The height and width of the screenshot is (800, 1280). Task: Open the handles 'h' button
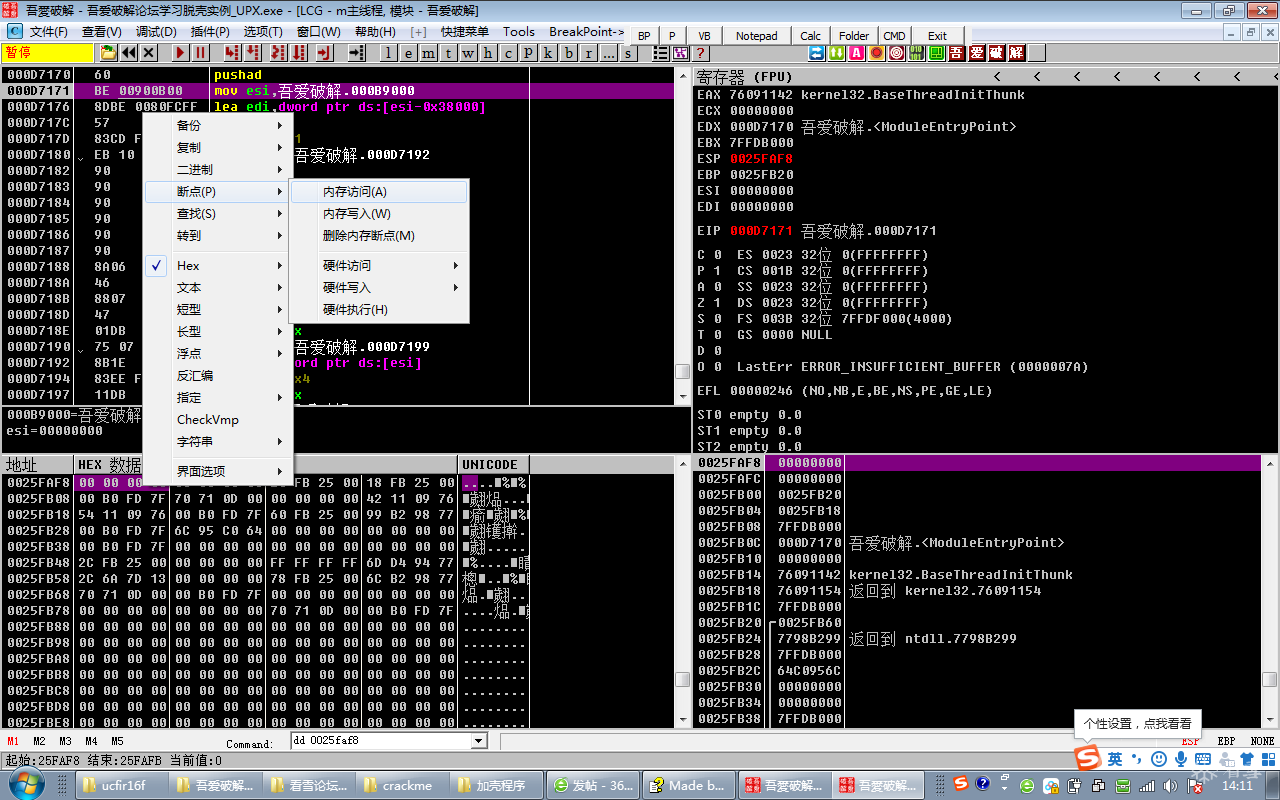pos(488,53)
